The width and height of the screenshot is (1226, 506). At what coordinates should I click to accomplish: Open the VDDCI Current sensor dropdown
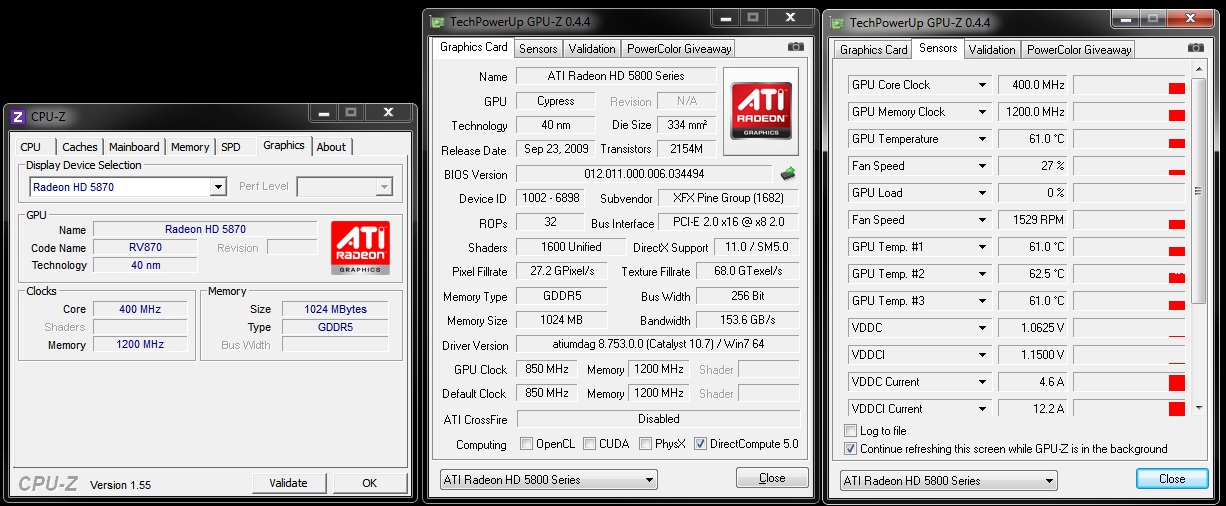(982, 409)
